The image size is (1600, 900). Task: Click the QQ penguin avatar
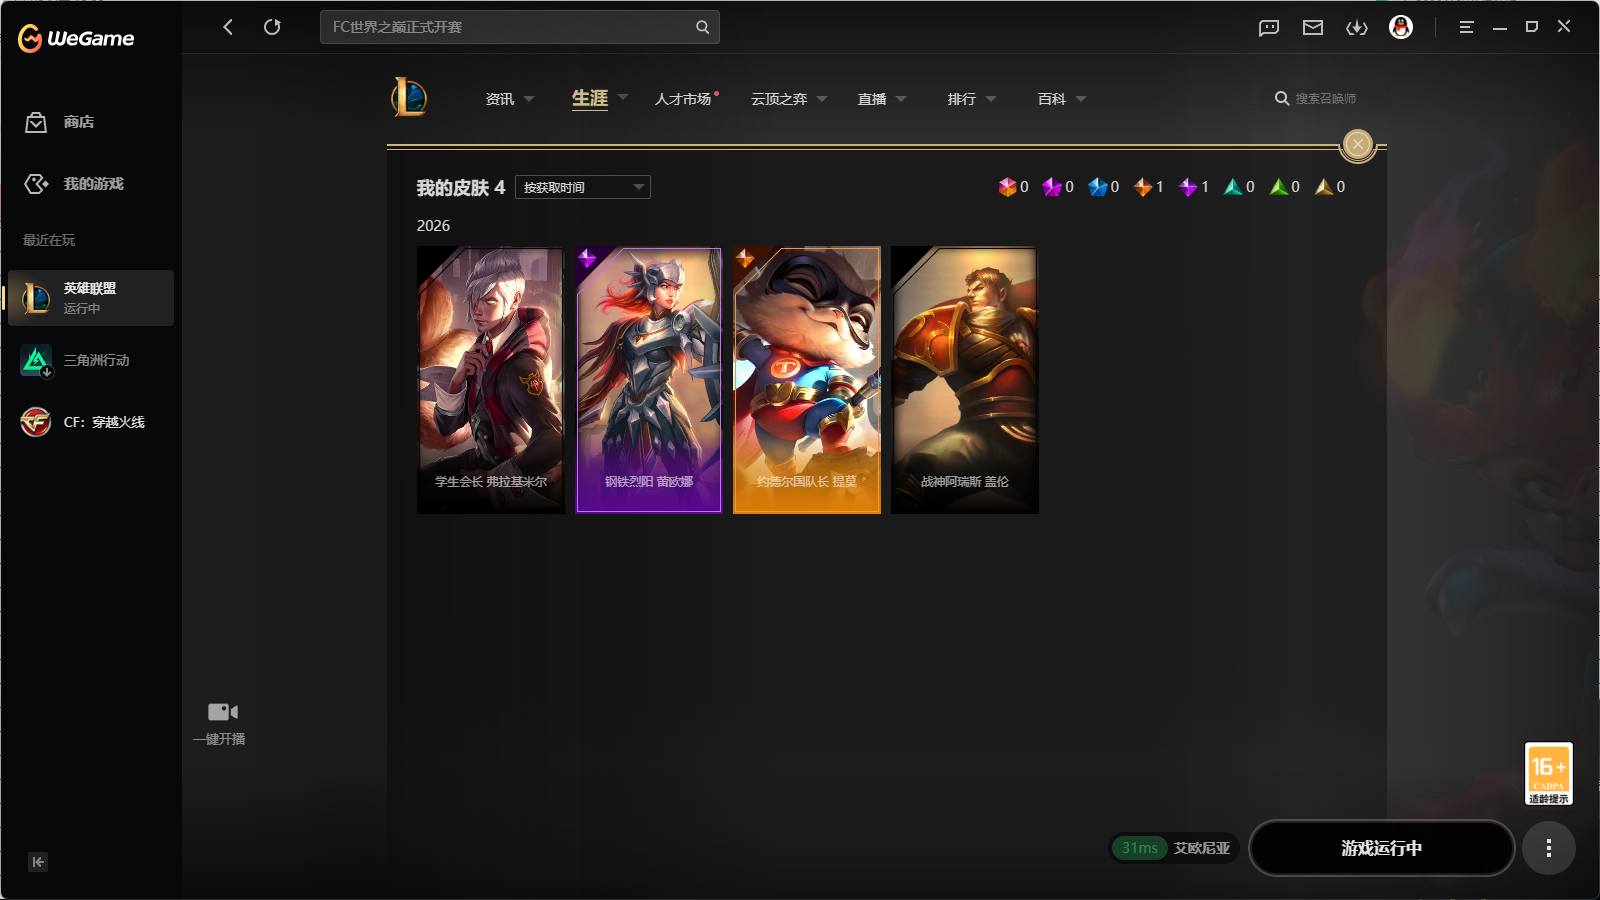tap(1401, 27)
